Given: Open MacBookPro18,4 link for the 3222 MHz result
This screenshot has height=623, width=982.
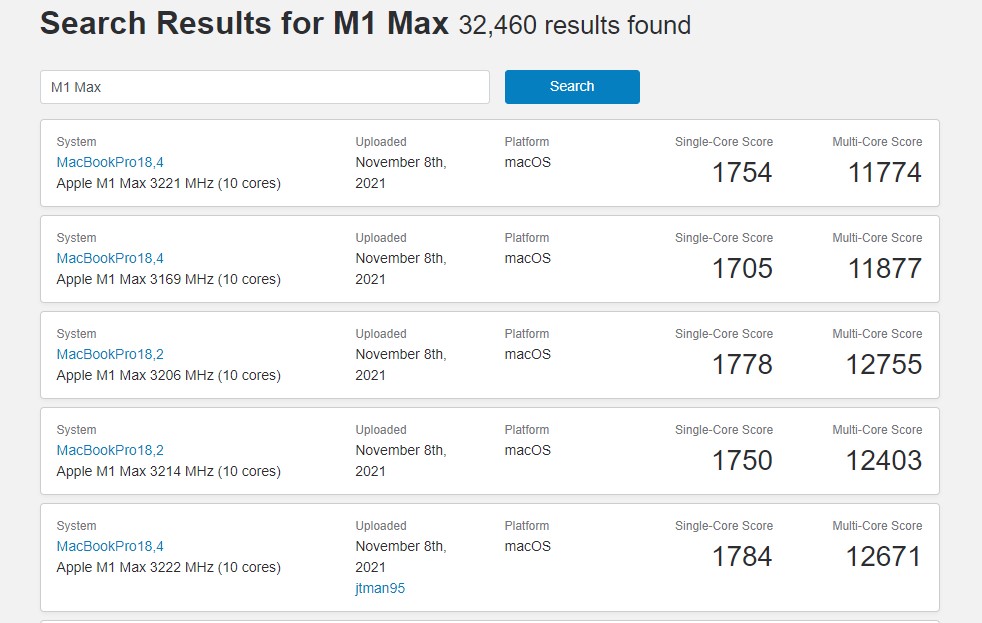Looking at the screenshot, I should pos(110,546).
